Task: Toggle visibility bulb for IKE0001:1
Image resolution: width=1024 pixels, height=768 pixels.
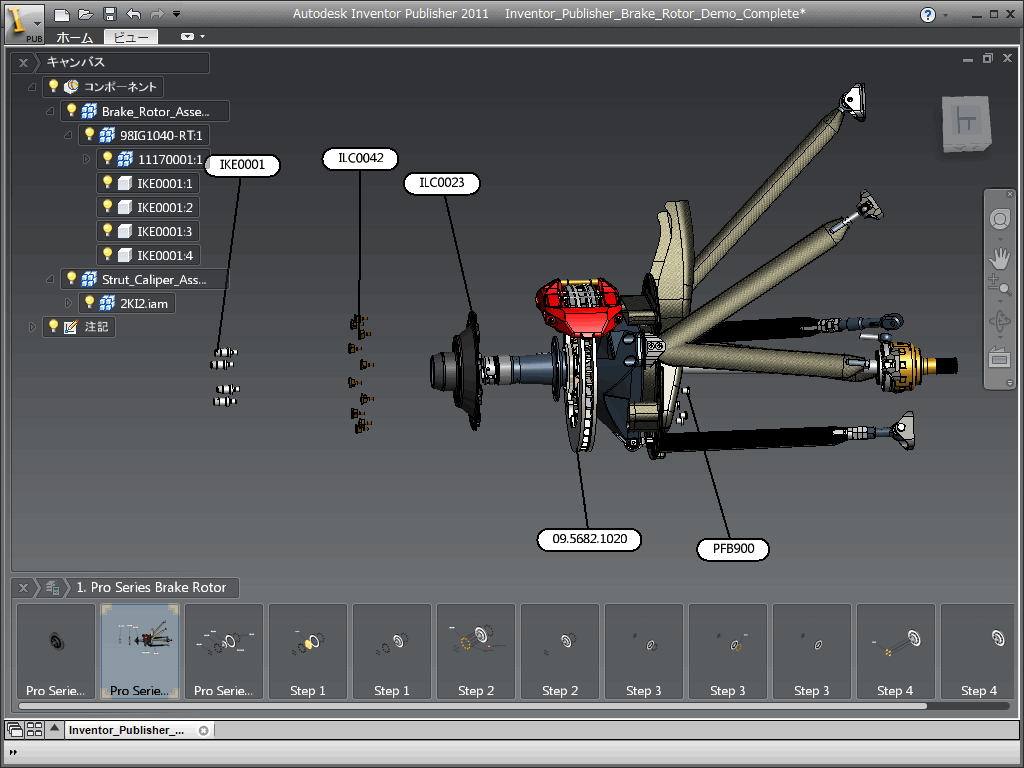Action: click(108, 182)
